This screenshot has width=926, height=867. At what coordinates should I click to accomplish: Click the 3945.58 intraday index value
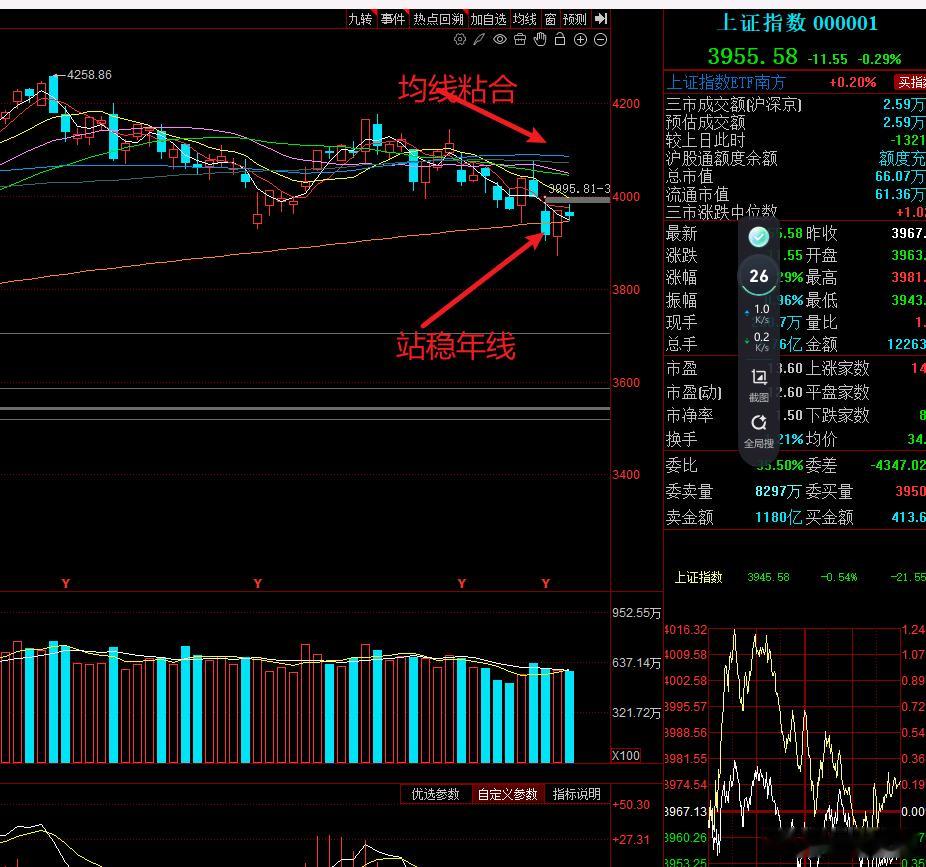coord(768,577)
